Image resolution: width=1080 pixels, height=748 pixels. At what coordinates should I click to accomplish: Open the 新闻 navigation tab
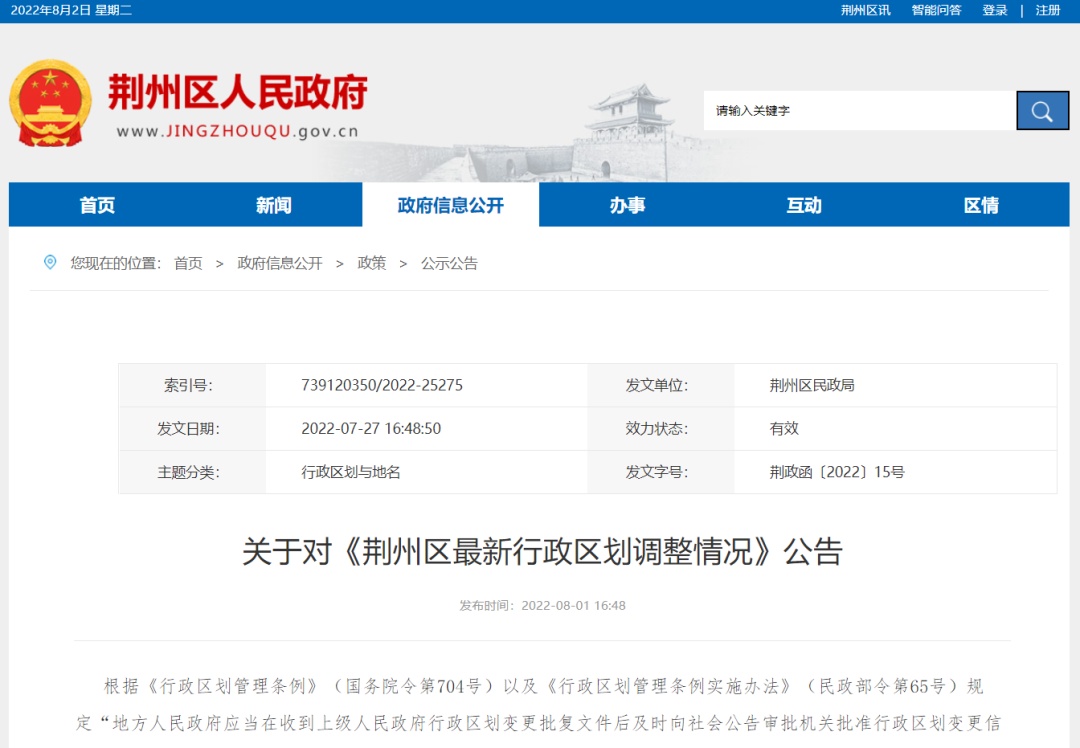[273, 205]
